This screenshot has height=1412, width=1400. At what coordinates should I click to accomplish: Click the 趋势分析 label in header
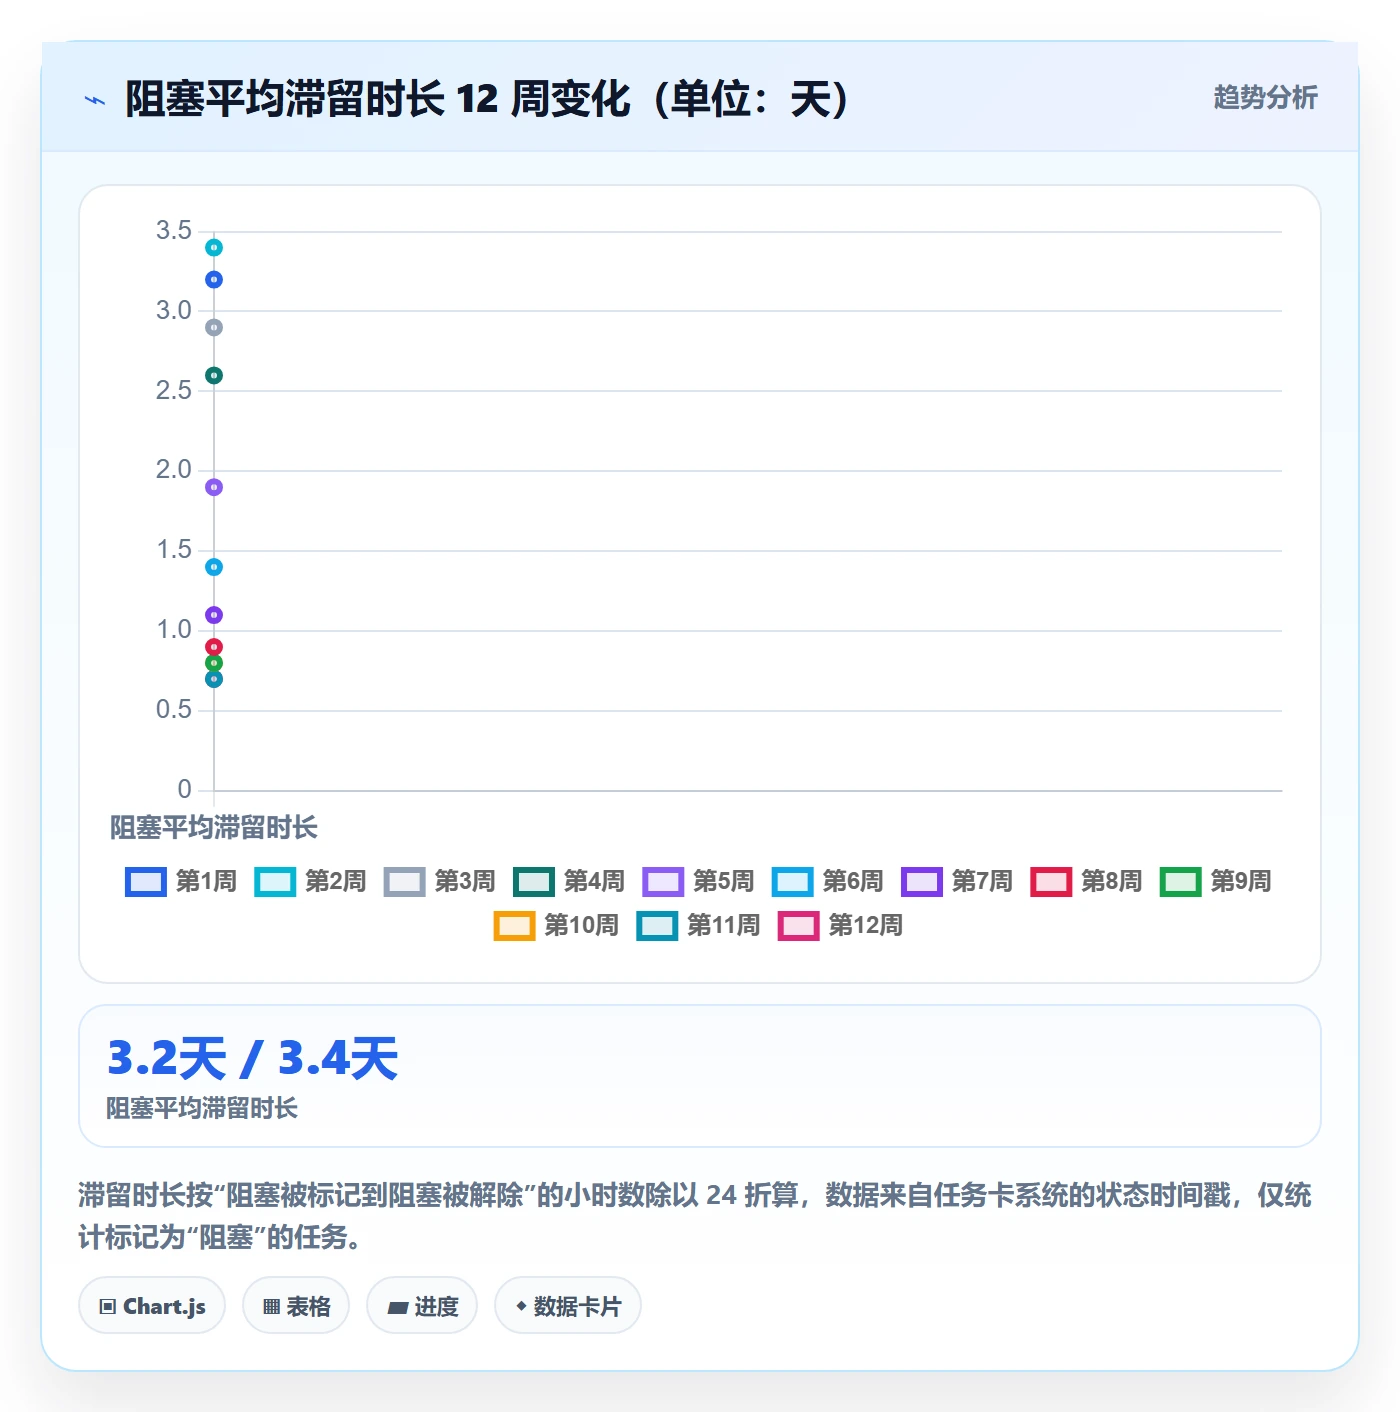tap(1265, 98)
